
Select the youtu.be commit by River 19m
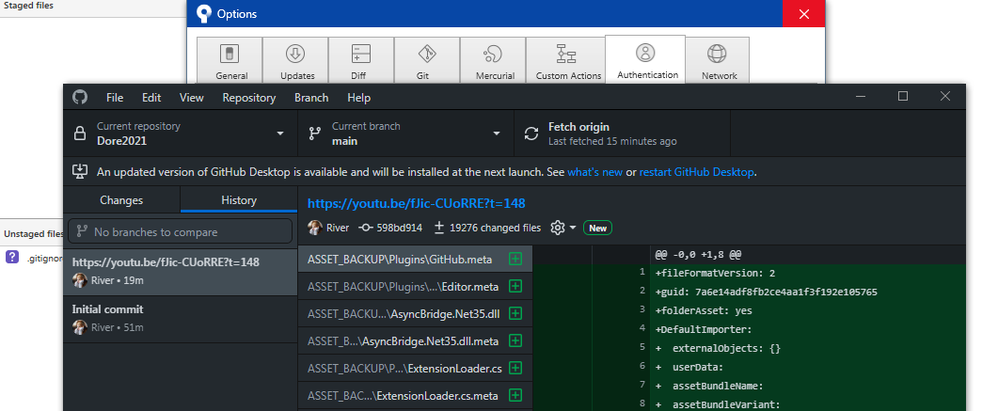[x=180, y=272]
